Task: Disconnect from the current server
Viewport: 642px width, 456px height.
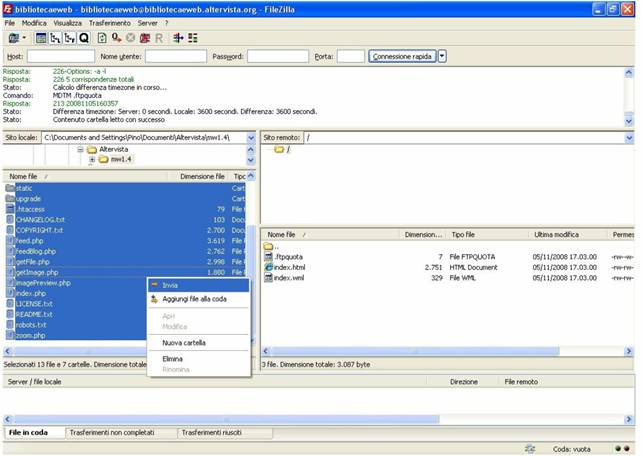Action: [145, 38]
